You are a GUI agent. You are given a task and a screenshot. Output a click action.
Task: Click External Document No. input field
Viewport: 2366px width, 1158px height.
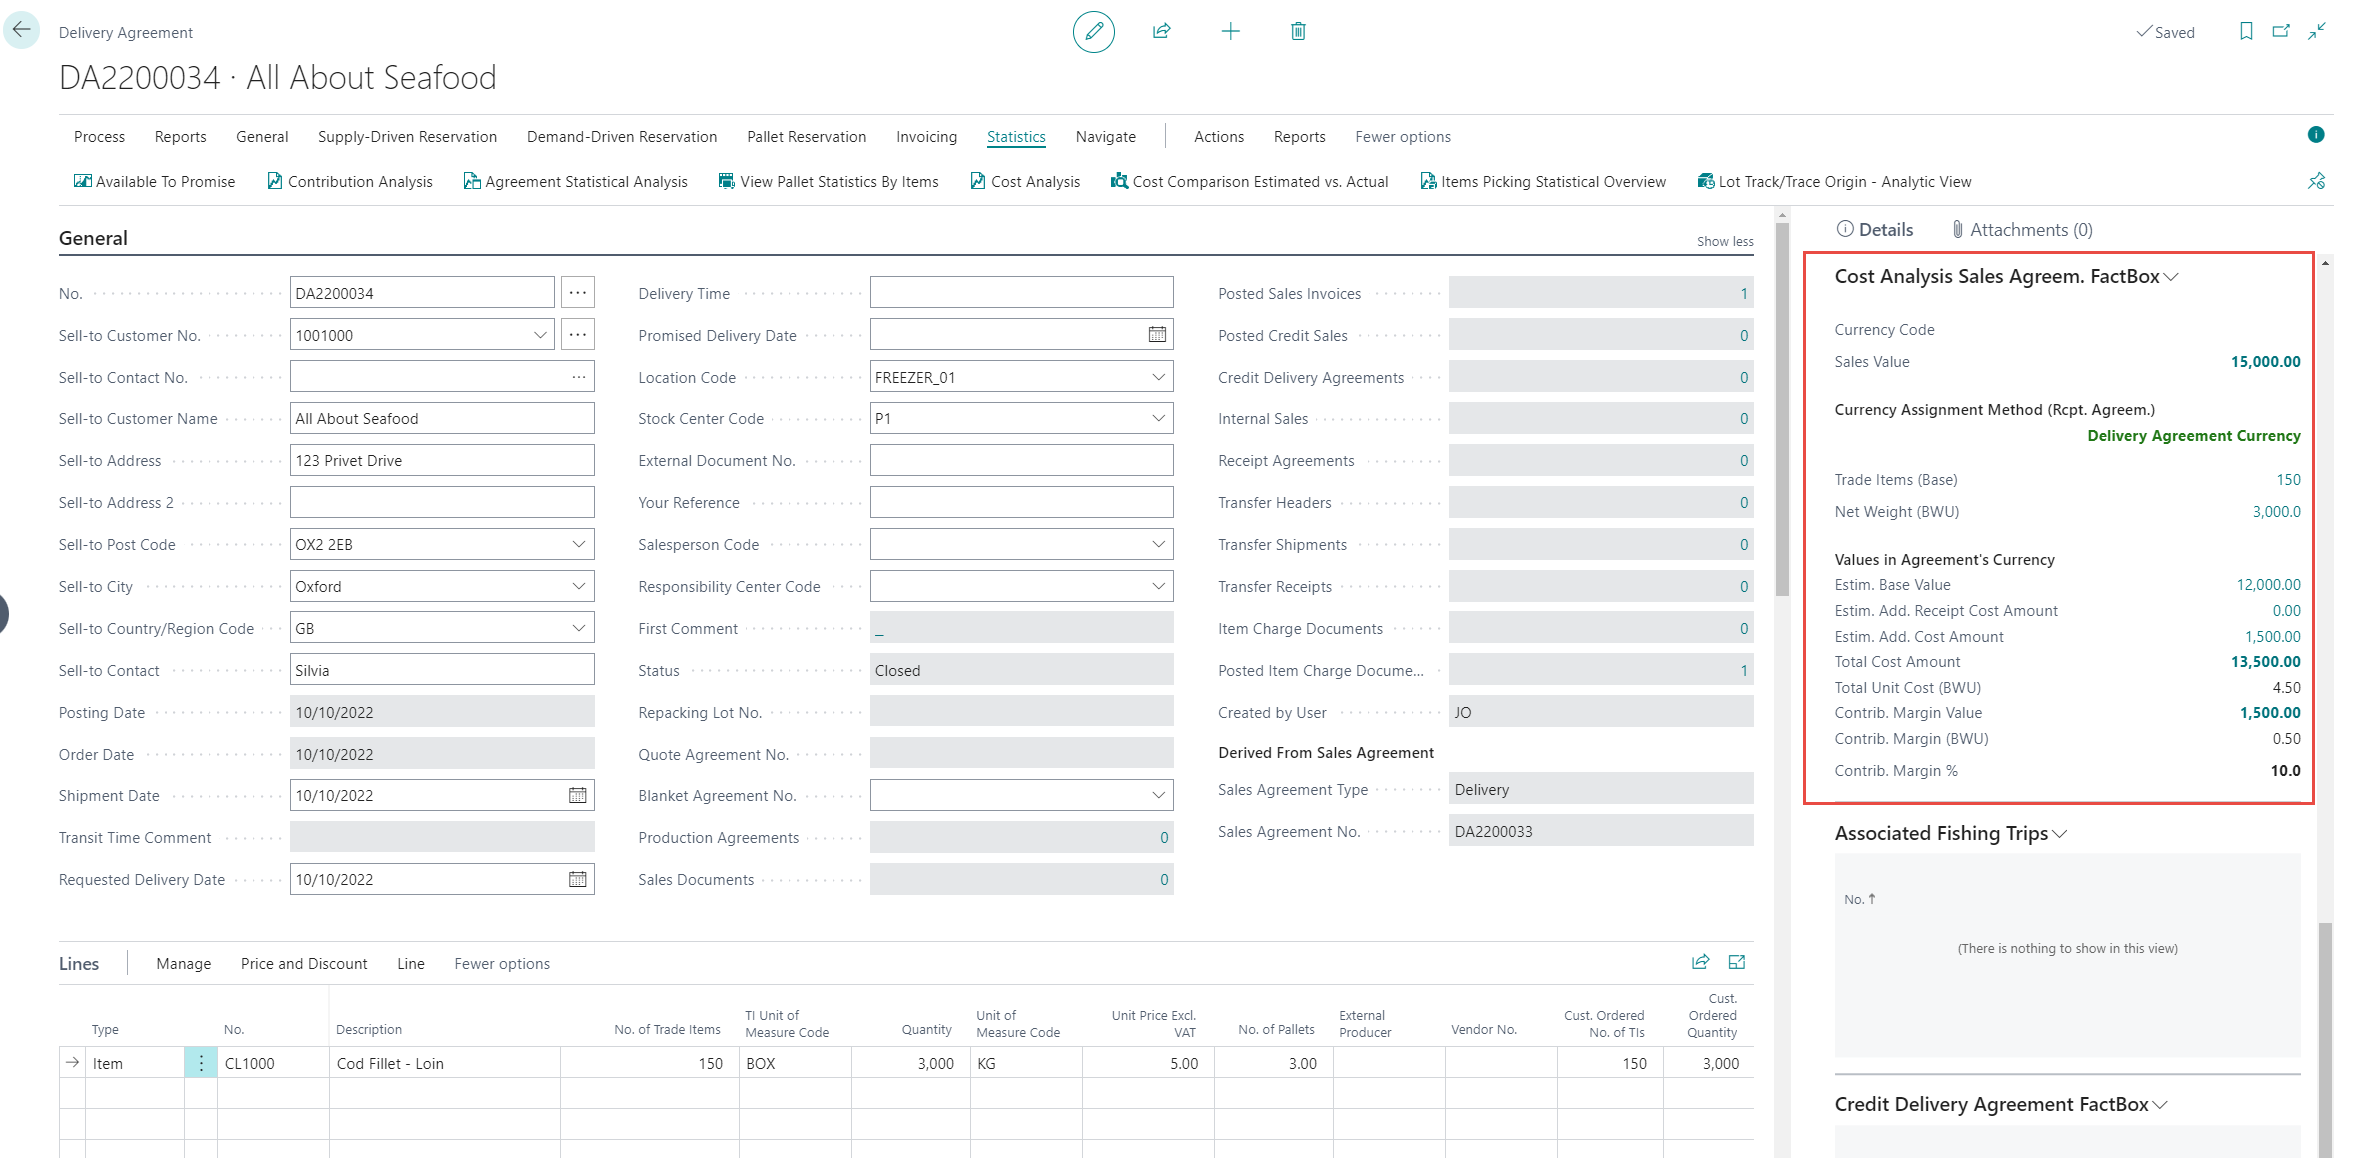click(x=1020, y=461)
